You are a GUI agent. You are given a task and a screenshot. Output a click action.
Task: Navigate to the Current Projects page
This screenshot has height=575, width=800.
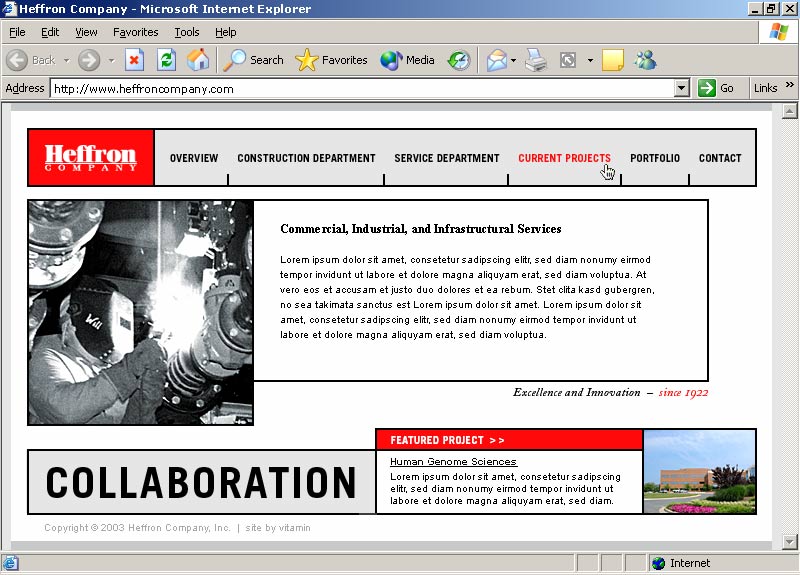(564, 158)
